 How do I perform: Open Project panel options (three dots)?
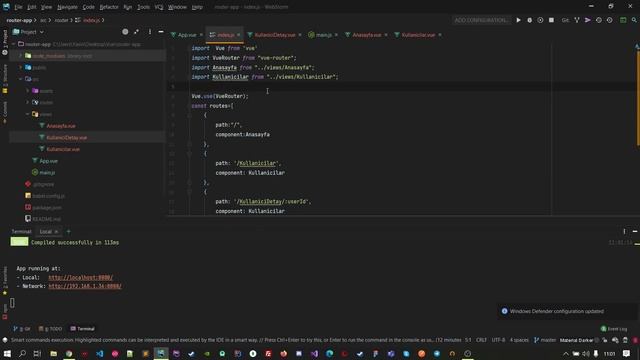(150, 32)
